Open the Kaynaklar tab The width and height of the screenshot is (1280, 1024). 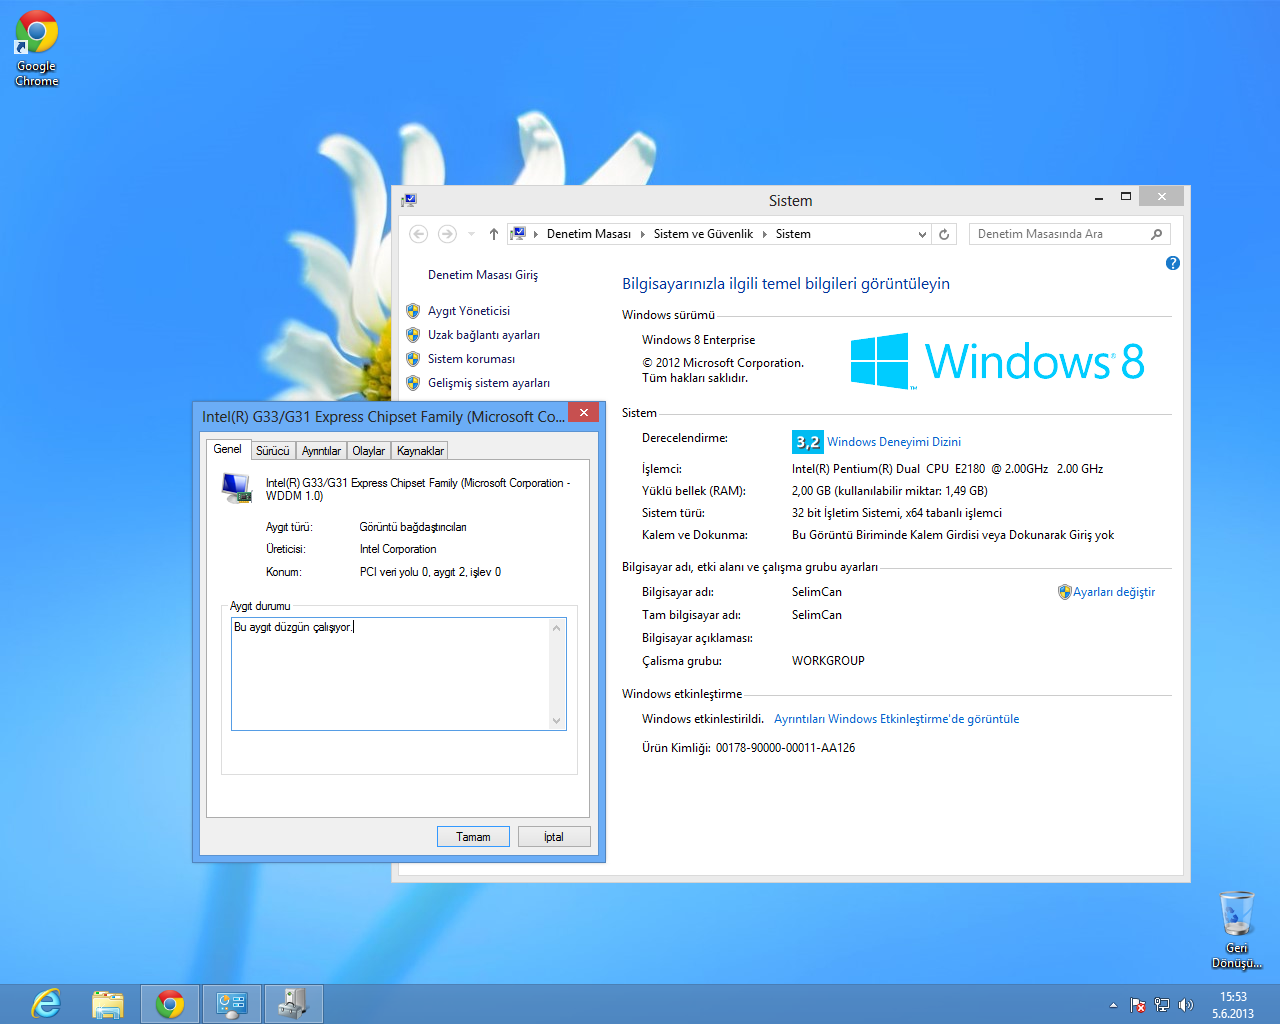coord(420,451)
